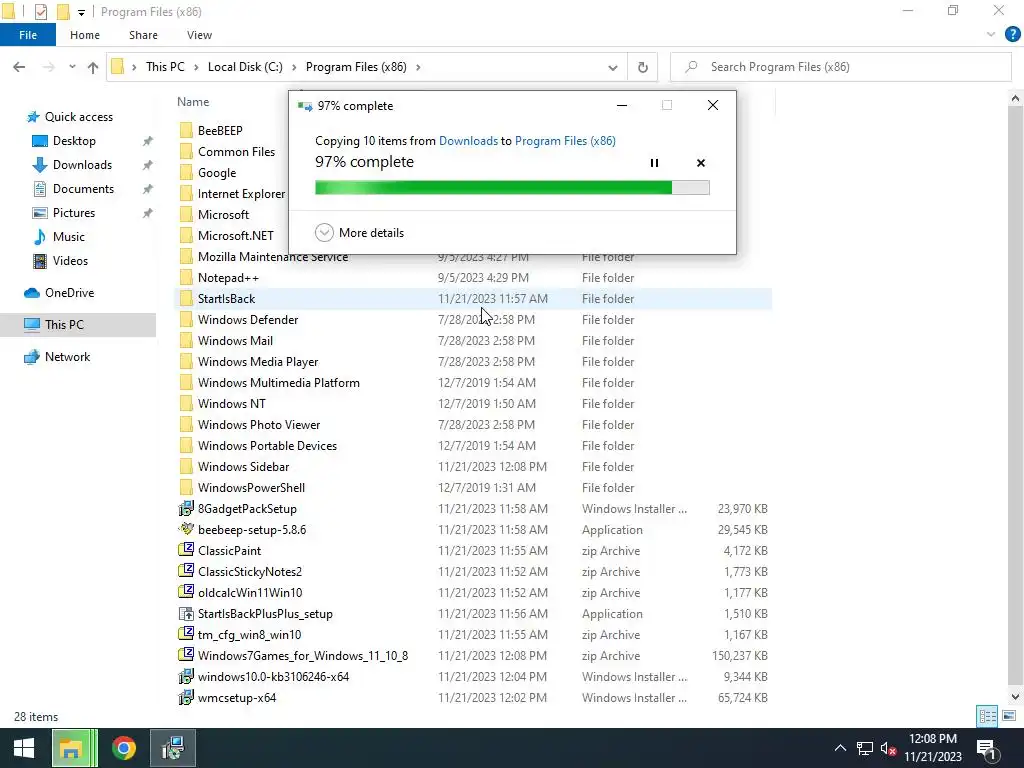Click the green copy progress bar
The width and height of the screenshot is (1024, 768).
click(x=512, y=188)
